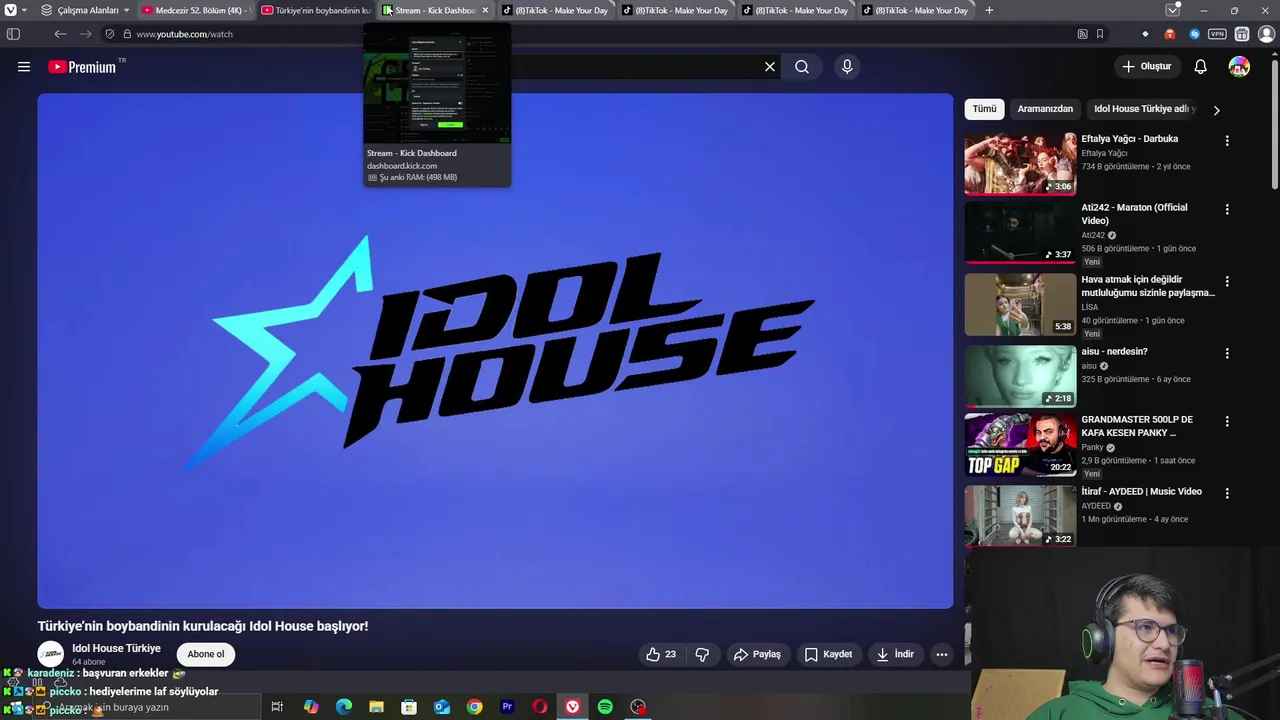1280x720 pixels.
Task: Open the aisu - nerdesin? video thumbnail
Action: [1020, 375]
